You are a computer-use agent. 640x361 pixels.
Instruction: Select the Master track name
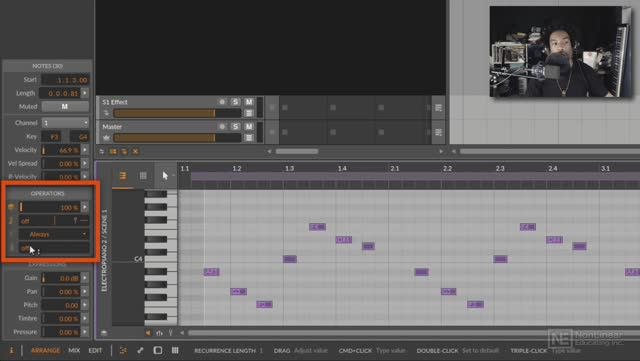112,126
